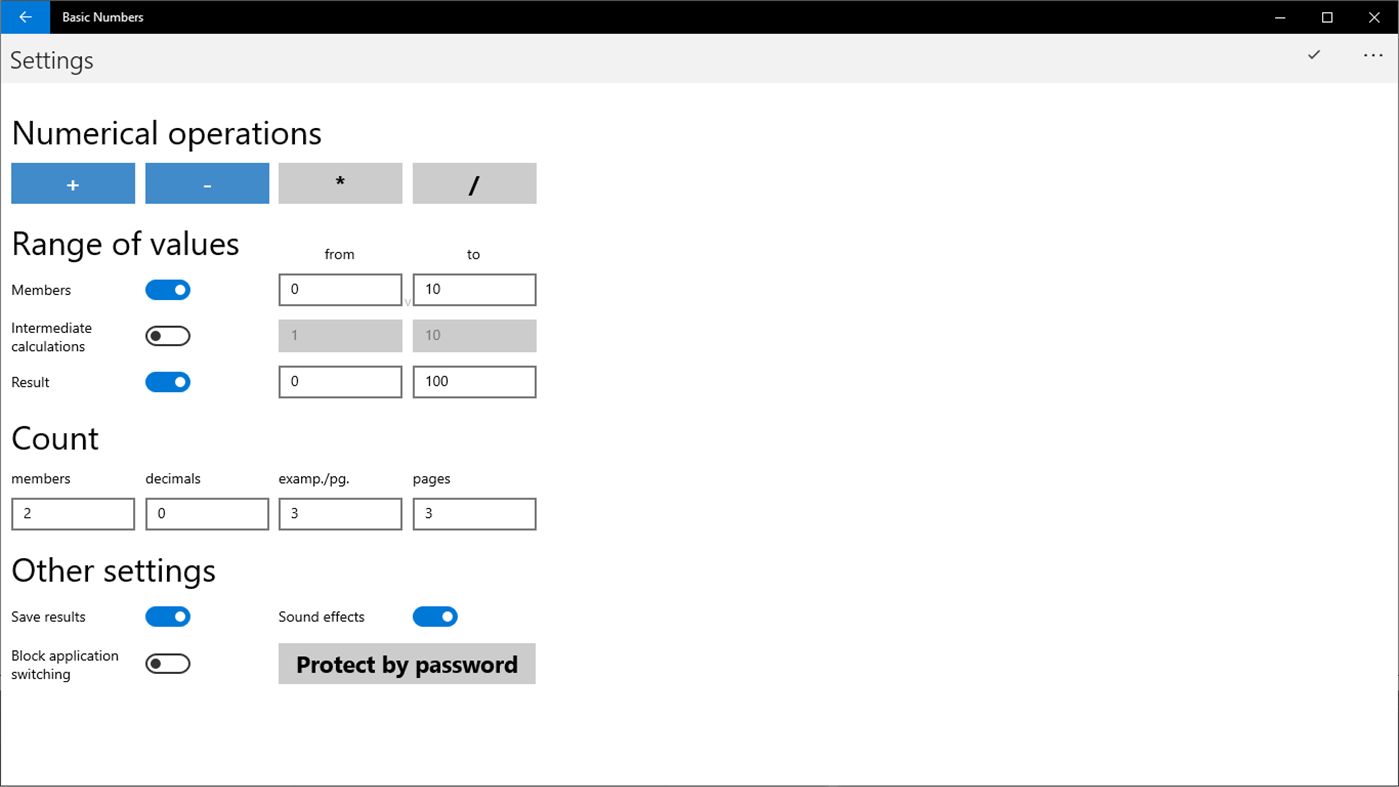This screenshot has height=787, width=1399.
Task: Focus the Members 'from' field
Action: [340, 290]
